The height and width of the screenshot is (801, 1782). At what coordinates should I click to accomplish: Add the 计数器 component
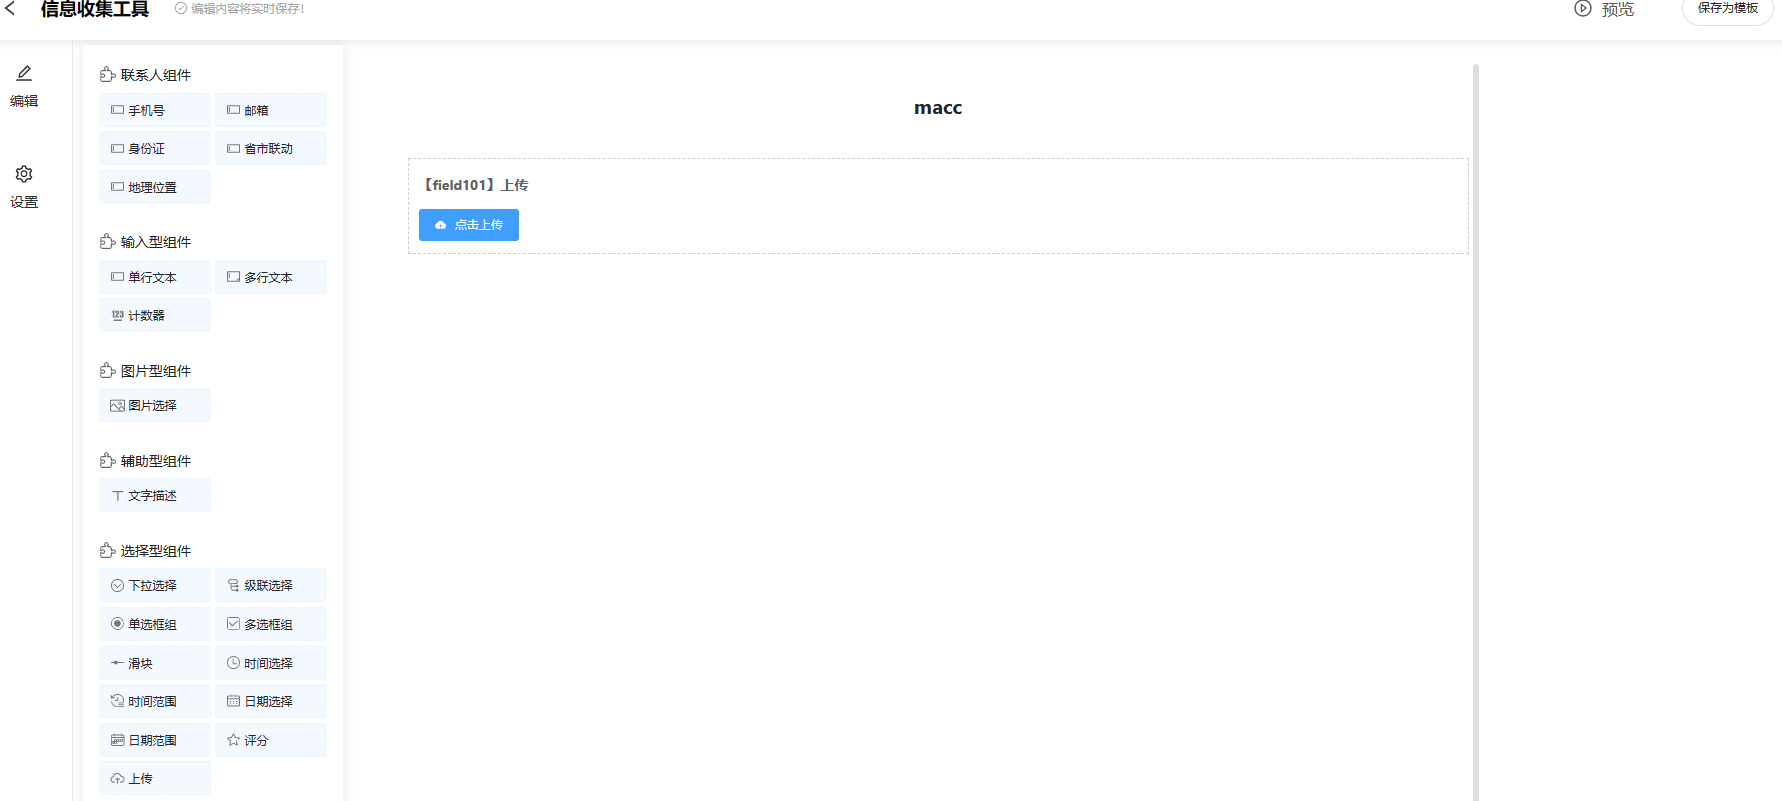pos(155,315)
